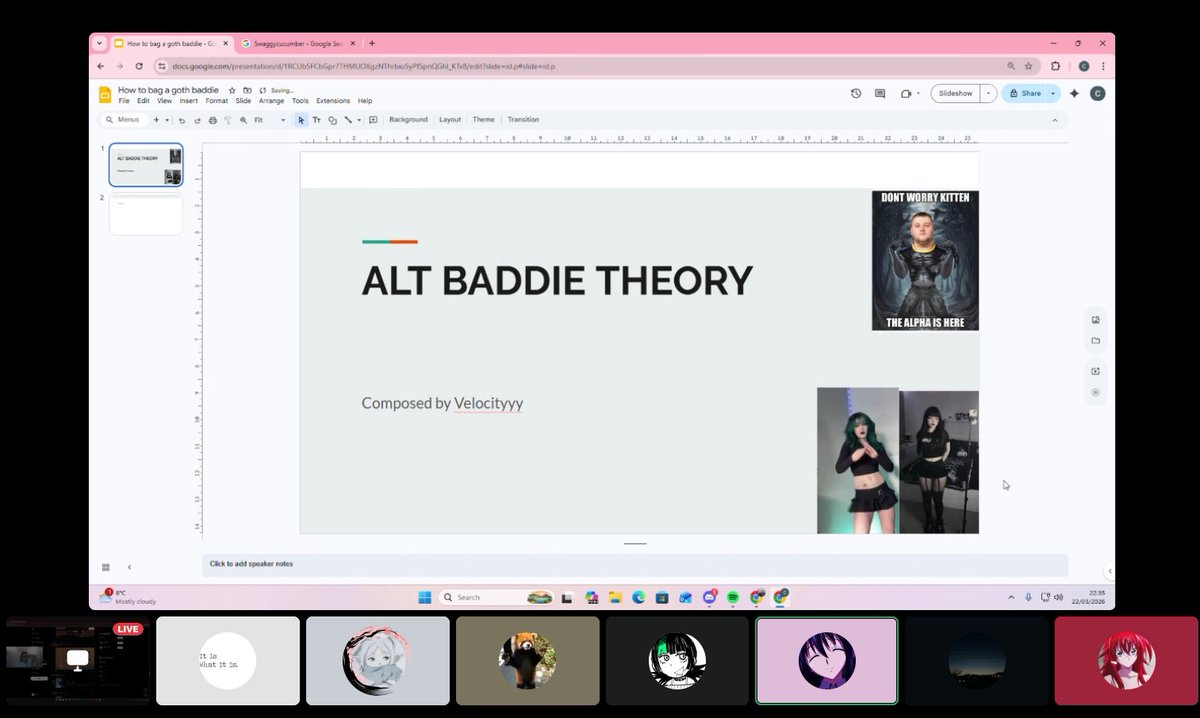The width and height of the screenshot is (1200, 718).
Task: Click the taskbar volume speaker icon
Action: (1058, 597)
